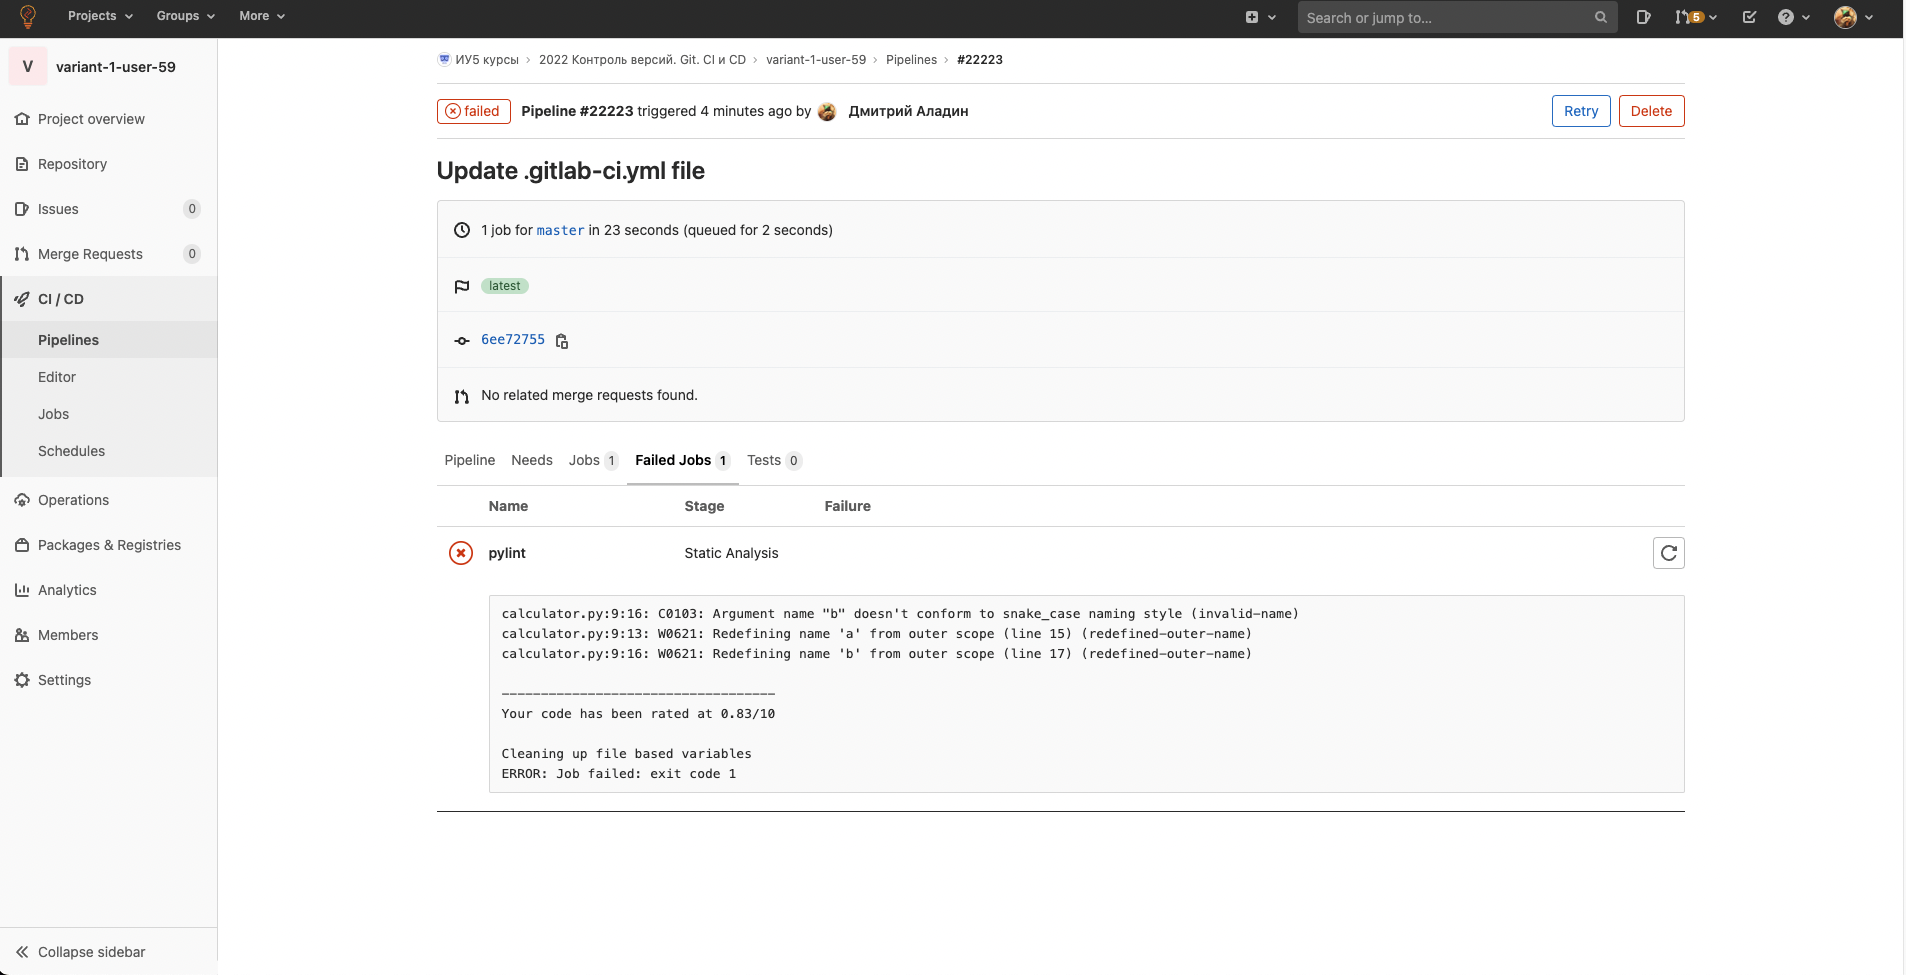
Task: Open the Help dropdown menu
Action: [1794, 17]
